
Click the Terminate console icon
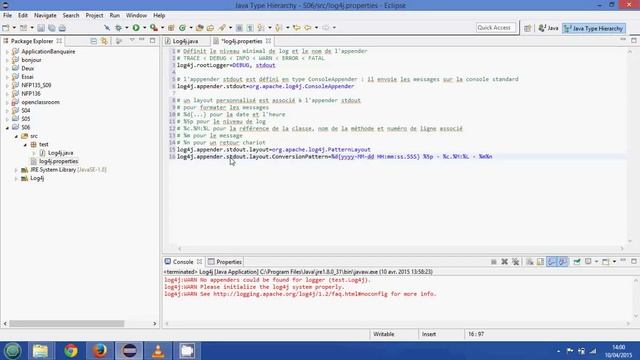pyautogui.click(x=493, y=262)
